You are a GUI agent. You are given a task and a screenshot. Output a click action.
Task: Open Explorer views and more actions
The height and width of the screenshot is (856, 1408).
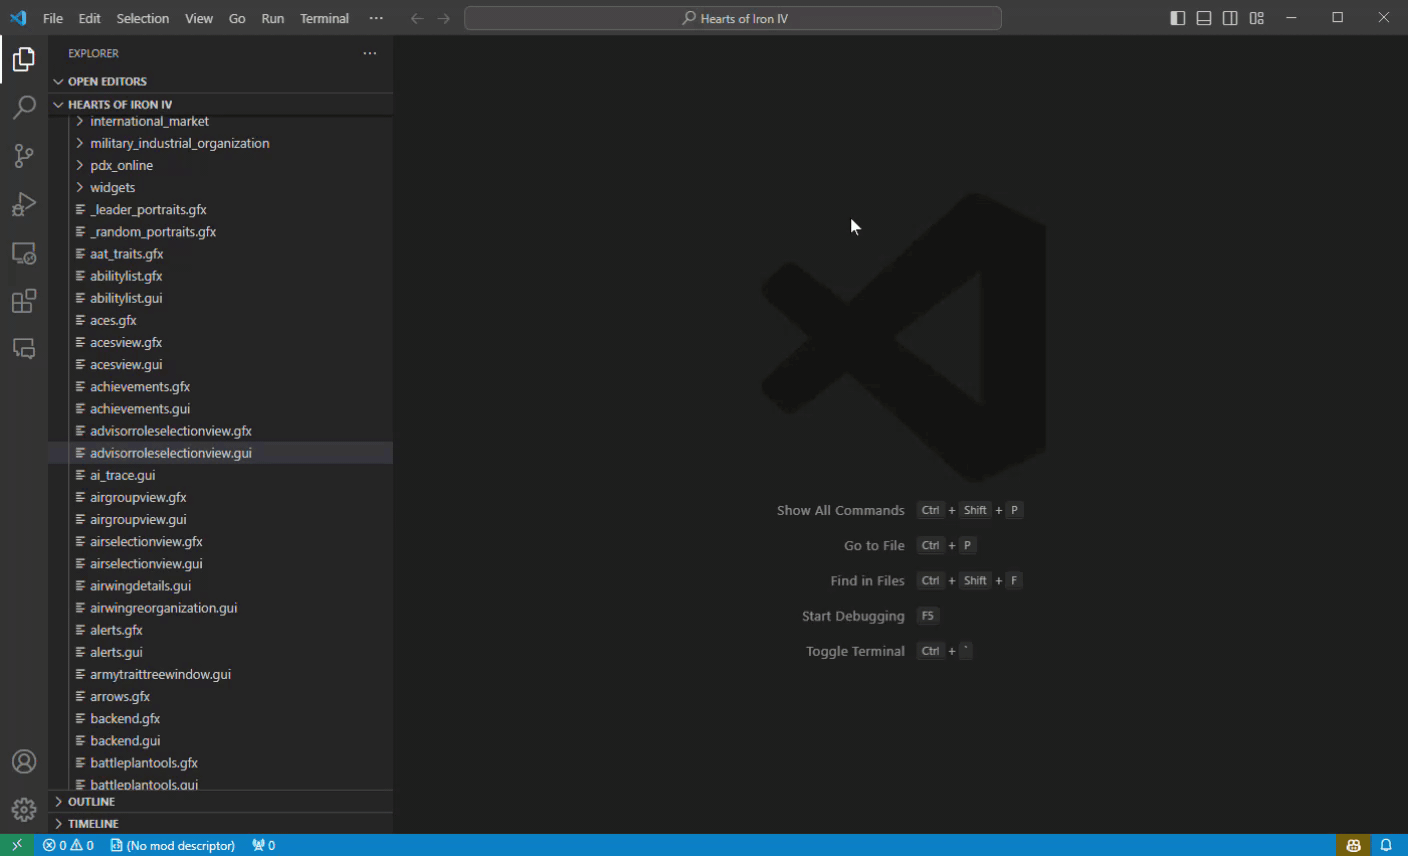[x=370, y=53]
